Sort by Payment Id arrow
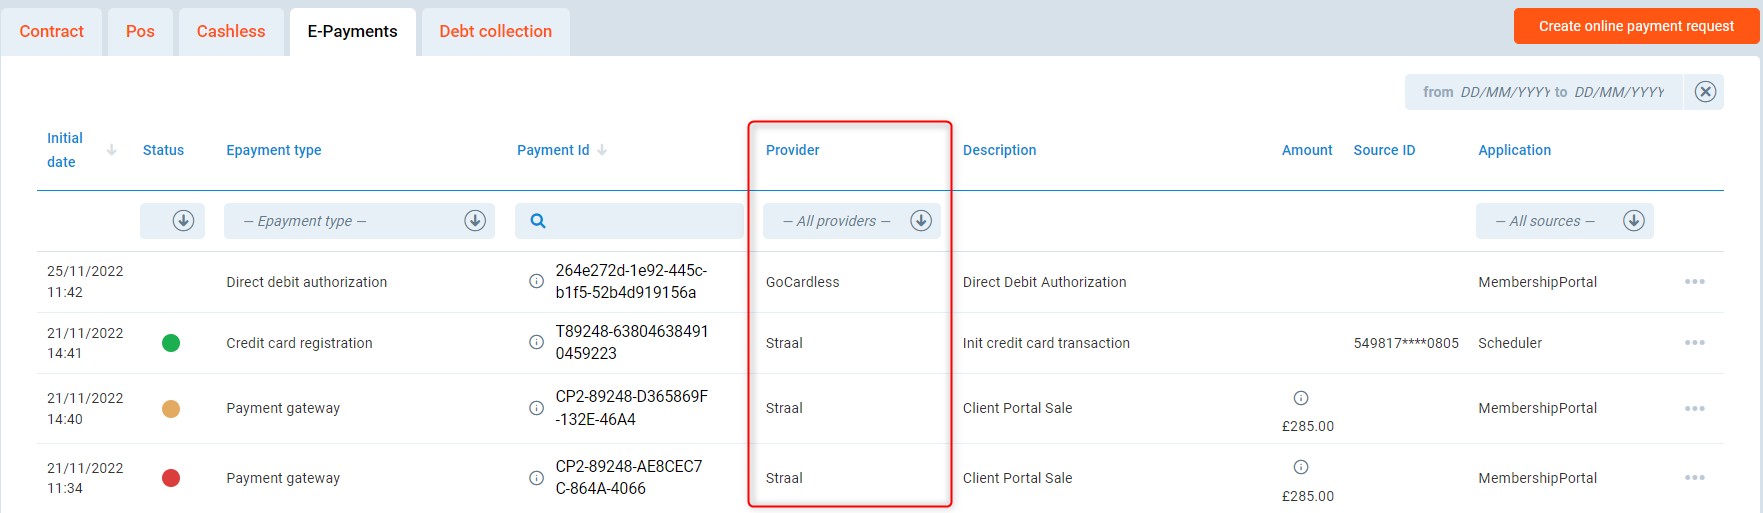The width and height of the screenshot is (1763, 513). (x=602, y=150)
